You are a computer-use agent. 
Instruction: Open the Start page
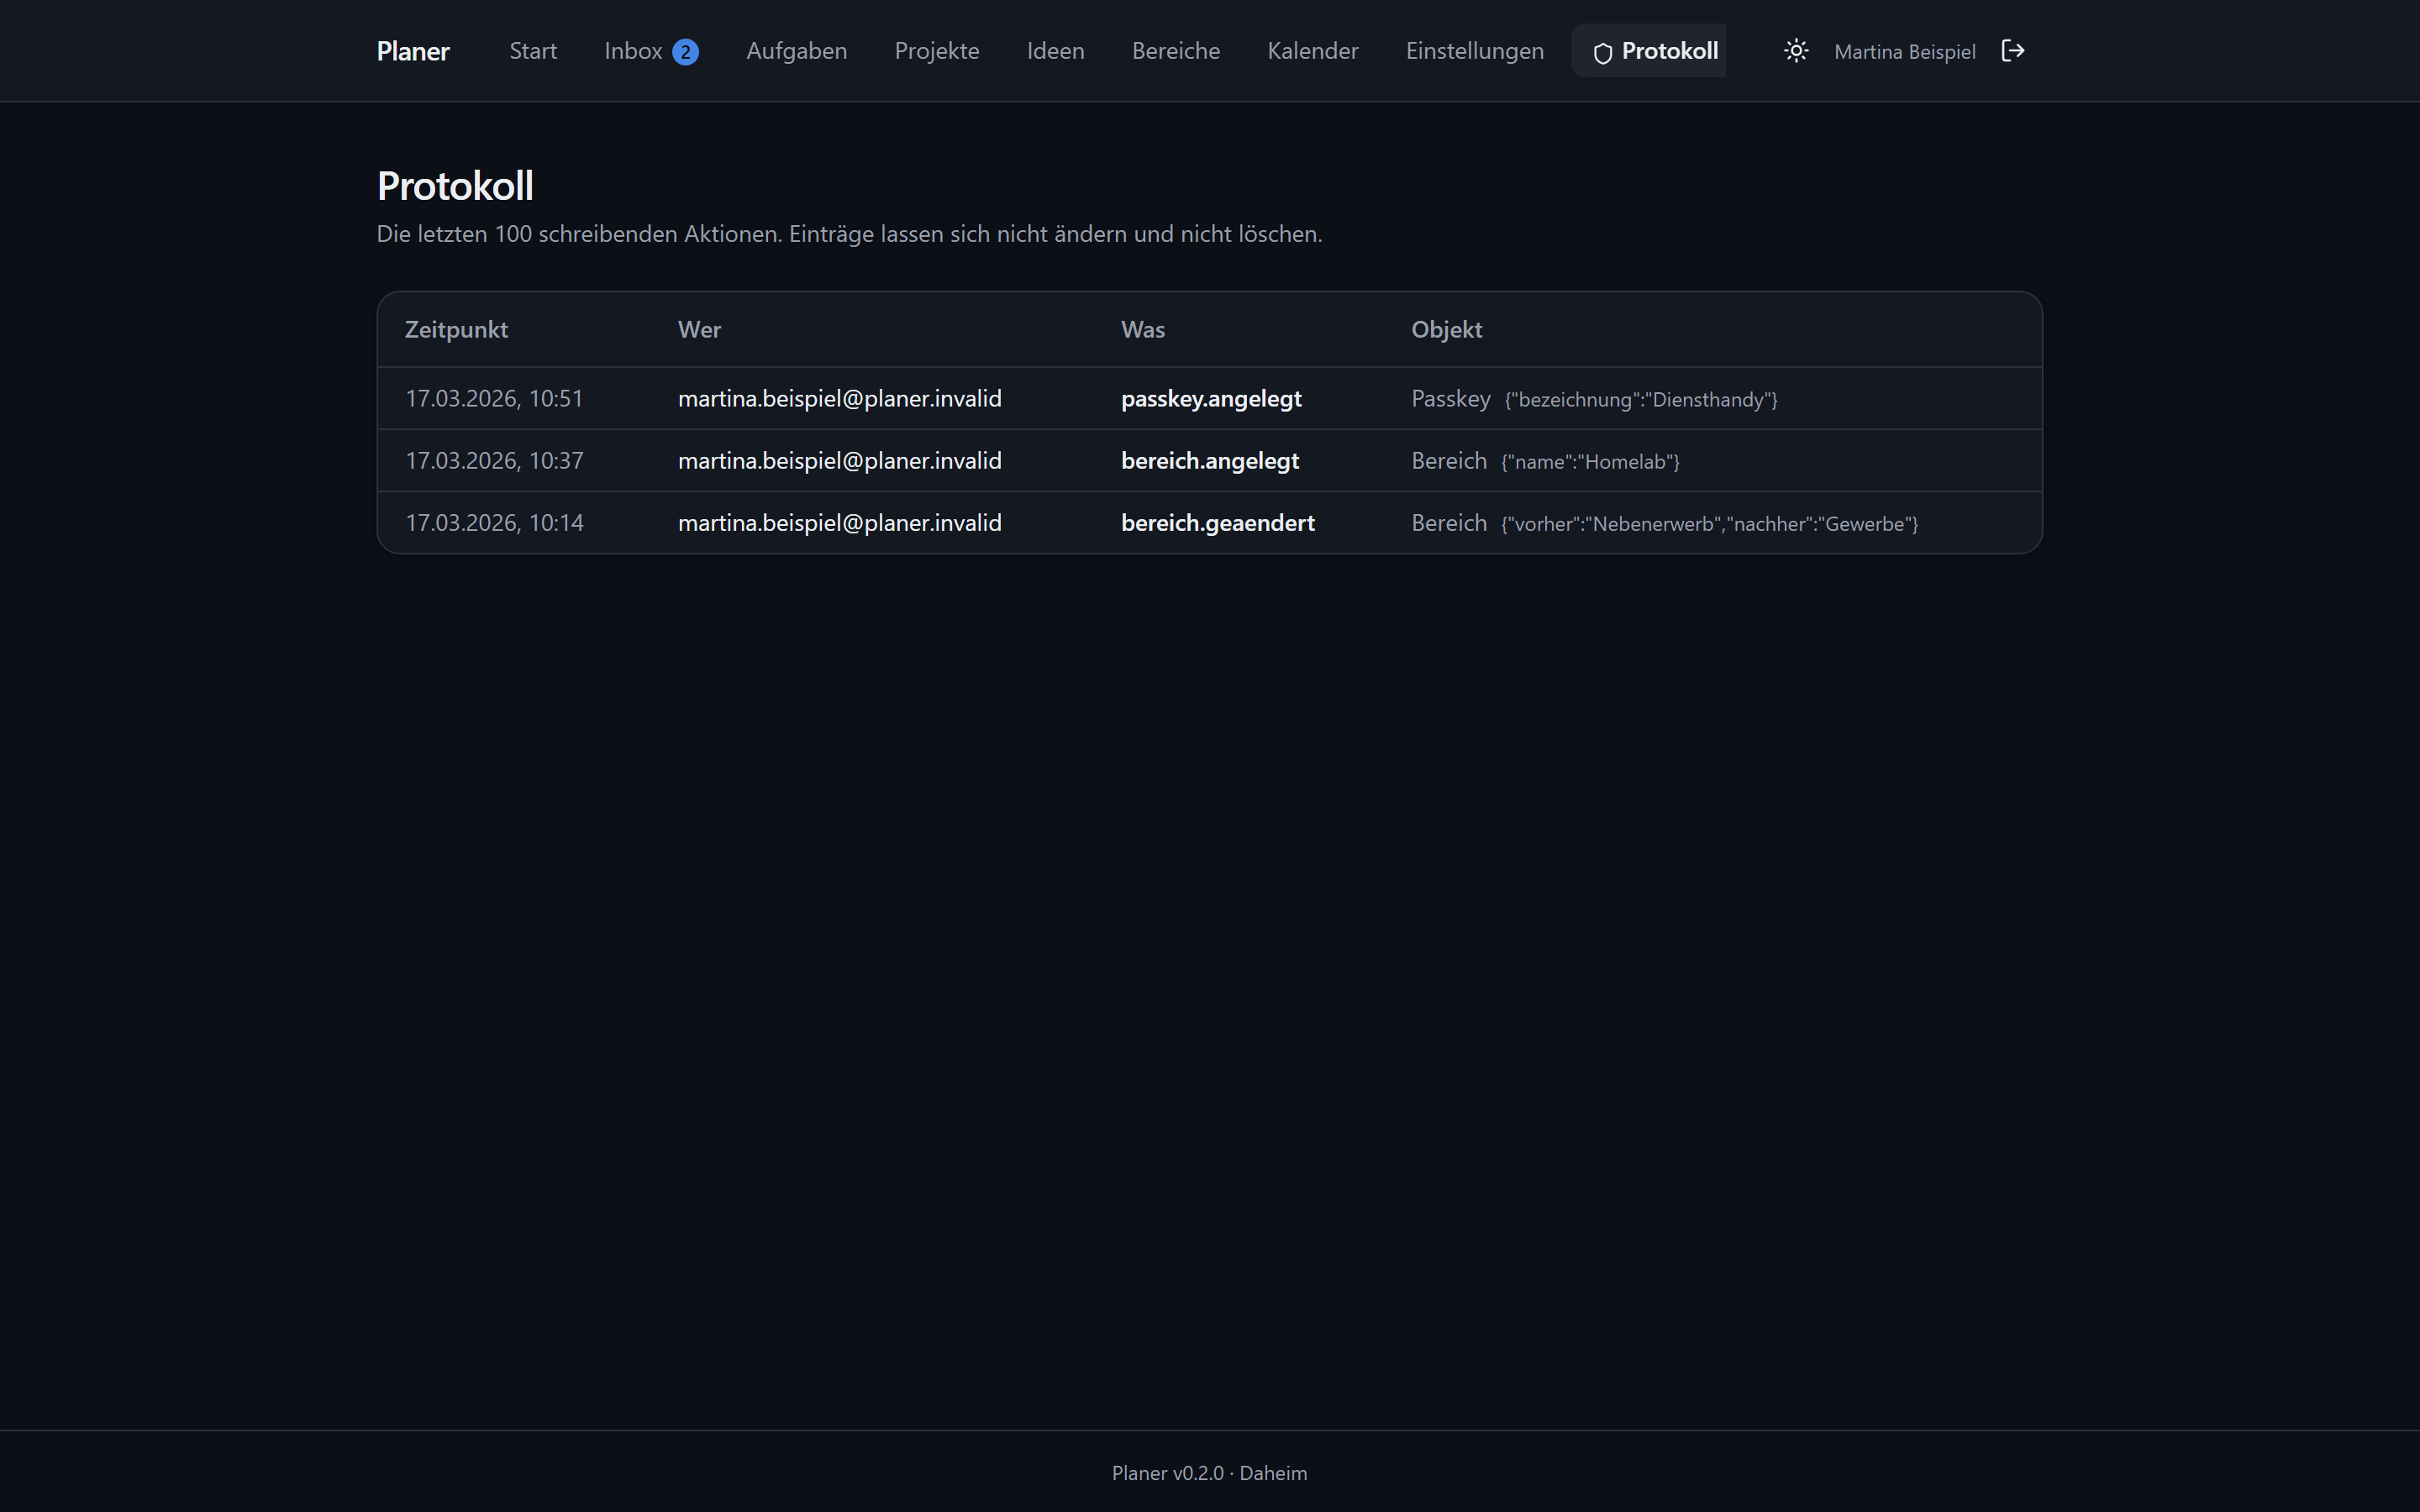pyautogui.click(x=533, y=51)
